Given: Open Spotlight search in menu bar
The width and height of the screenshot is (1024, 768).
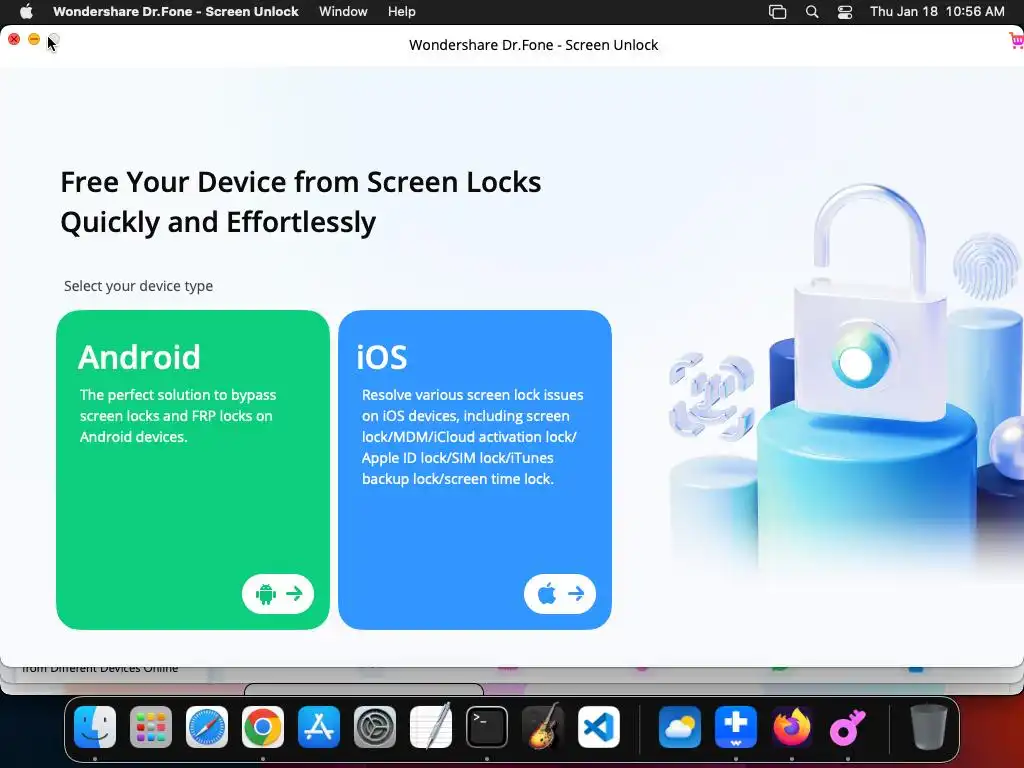Looking at the screenshot, I should pyautogui.click(x=812, y=12).
